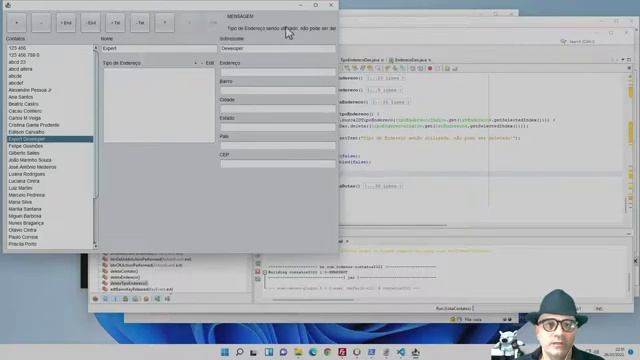The image size is (640, 360).
Task: Select contact 'José Antônio Medeiros'
Action: click(50, 167)
